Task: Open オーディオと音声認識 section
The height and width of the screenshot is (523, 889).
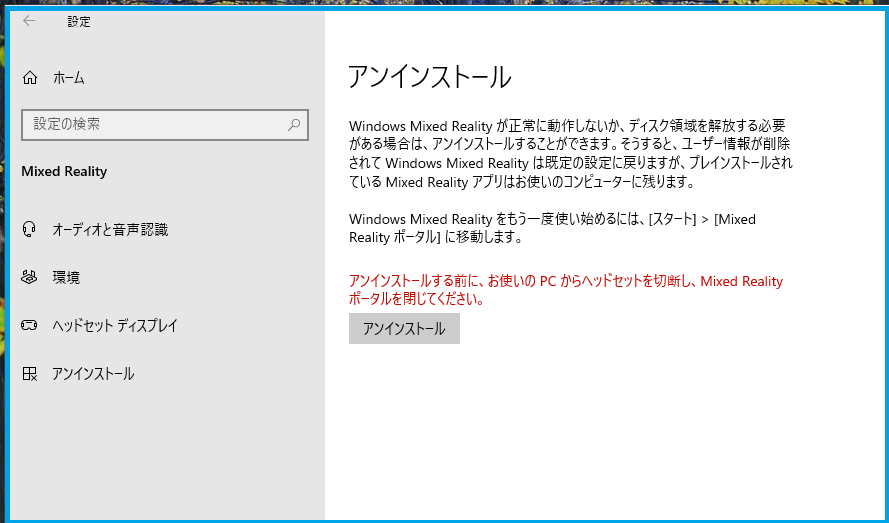Action: point(110,230)
